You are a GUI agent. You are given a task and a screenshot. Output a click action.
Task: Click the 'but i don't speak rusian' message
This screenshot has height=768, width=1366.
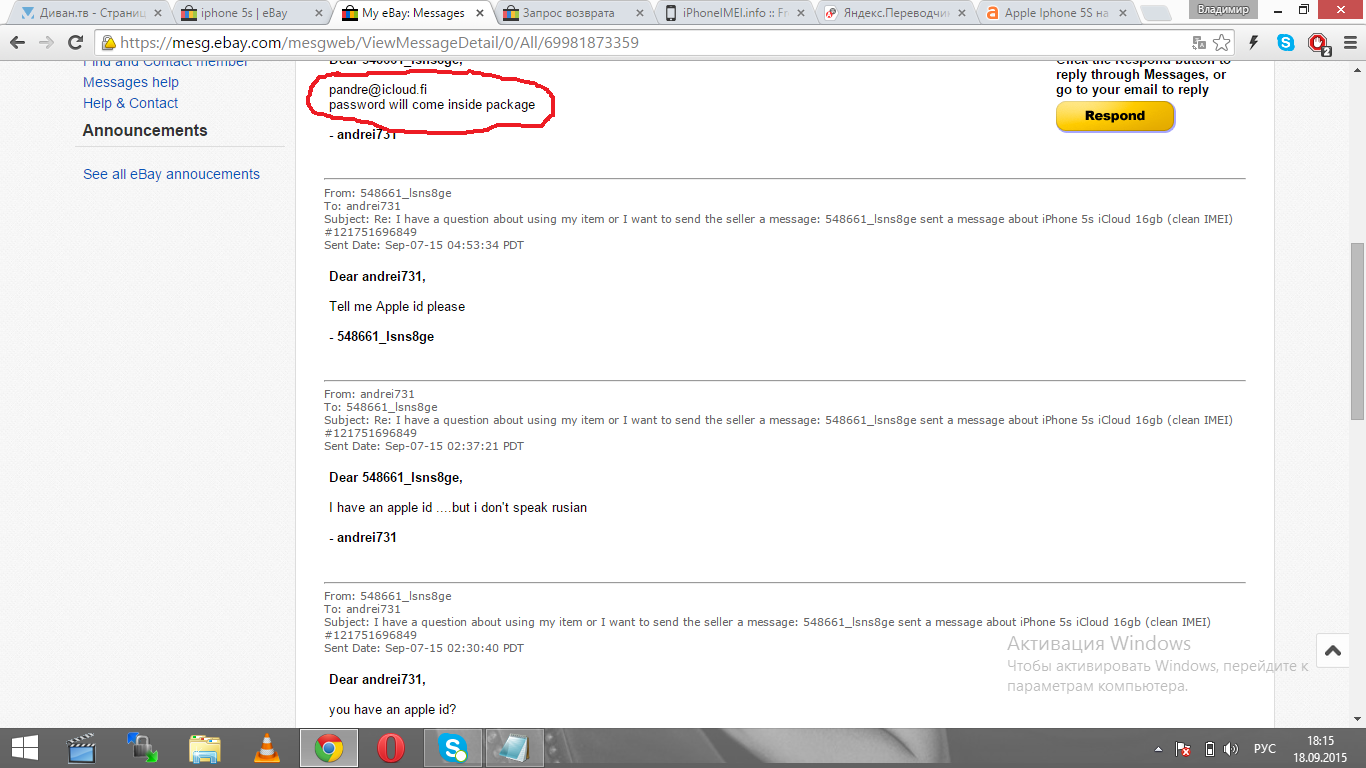click(x=458, y=507)
